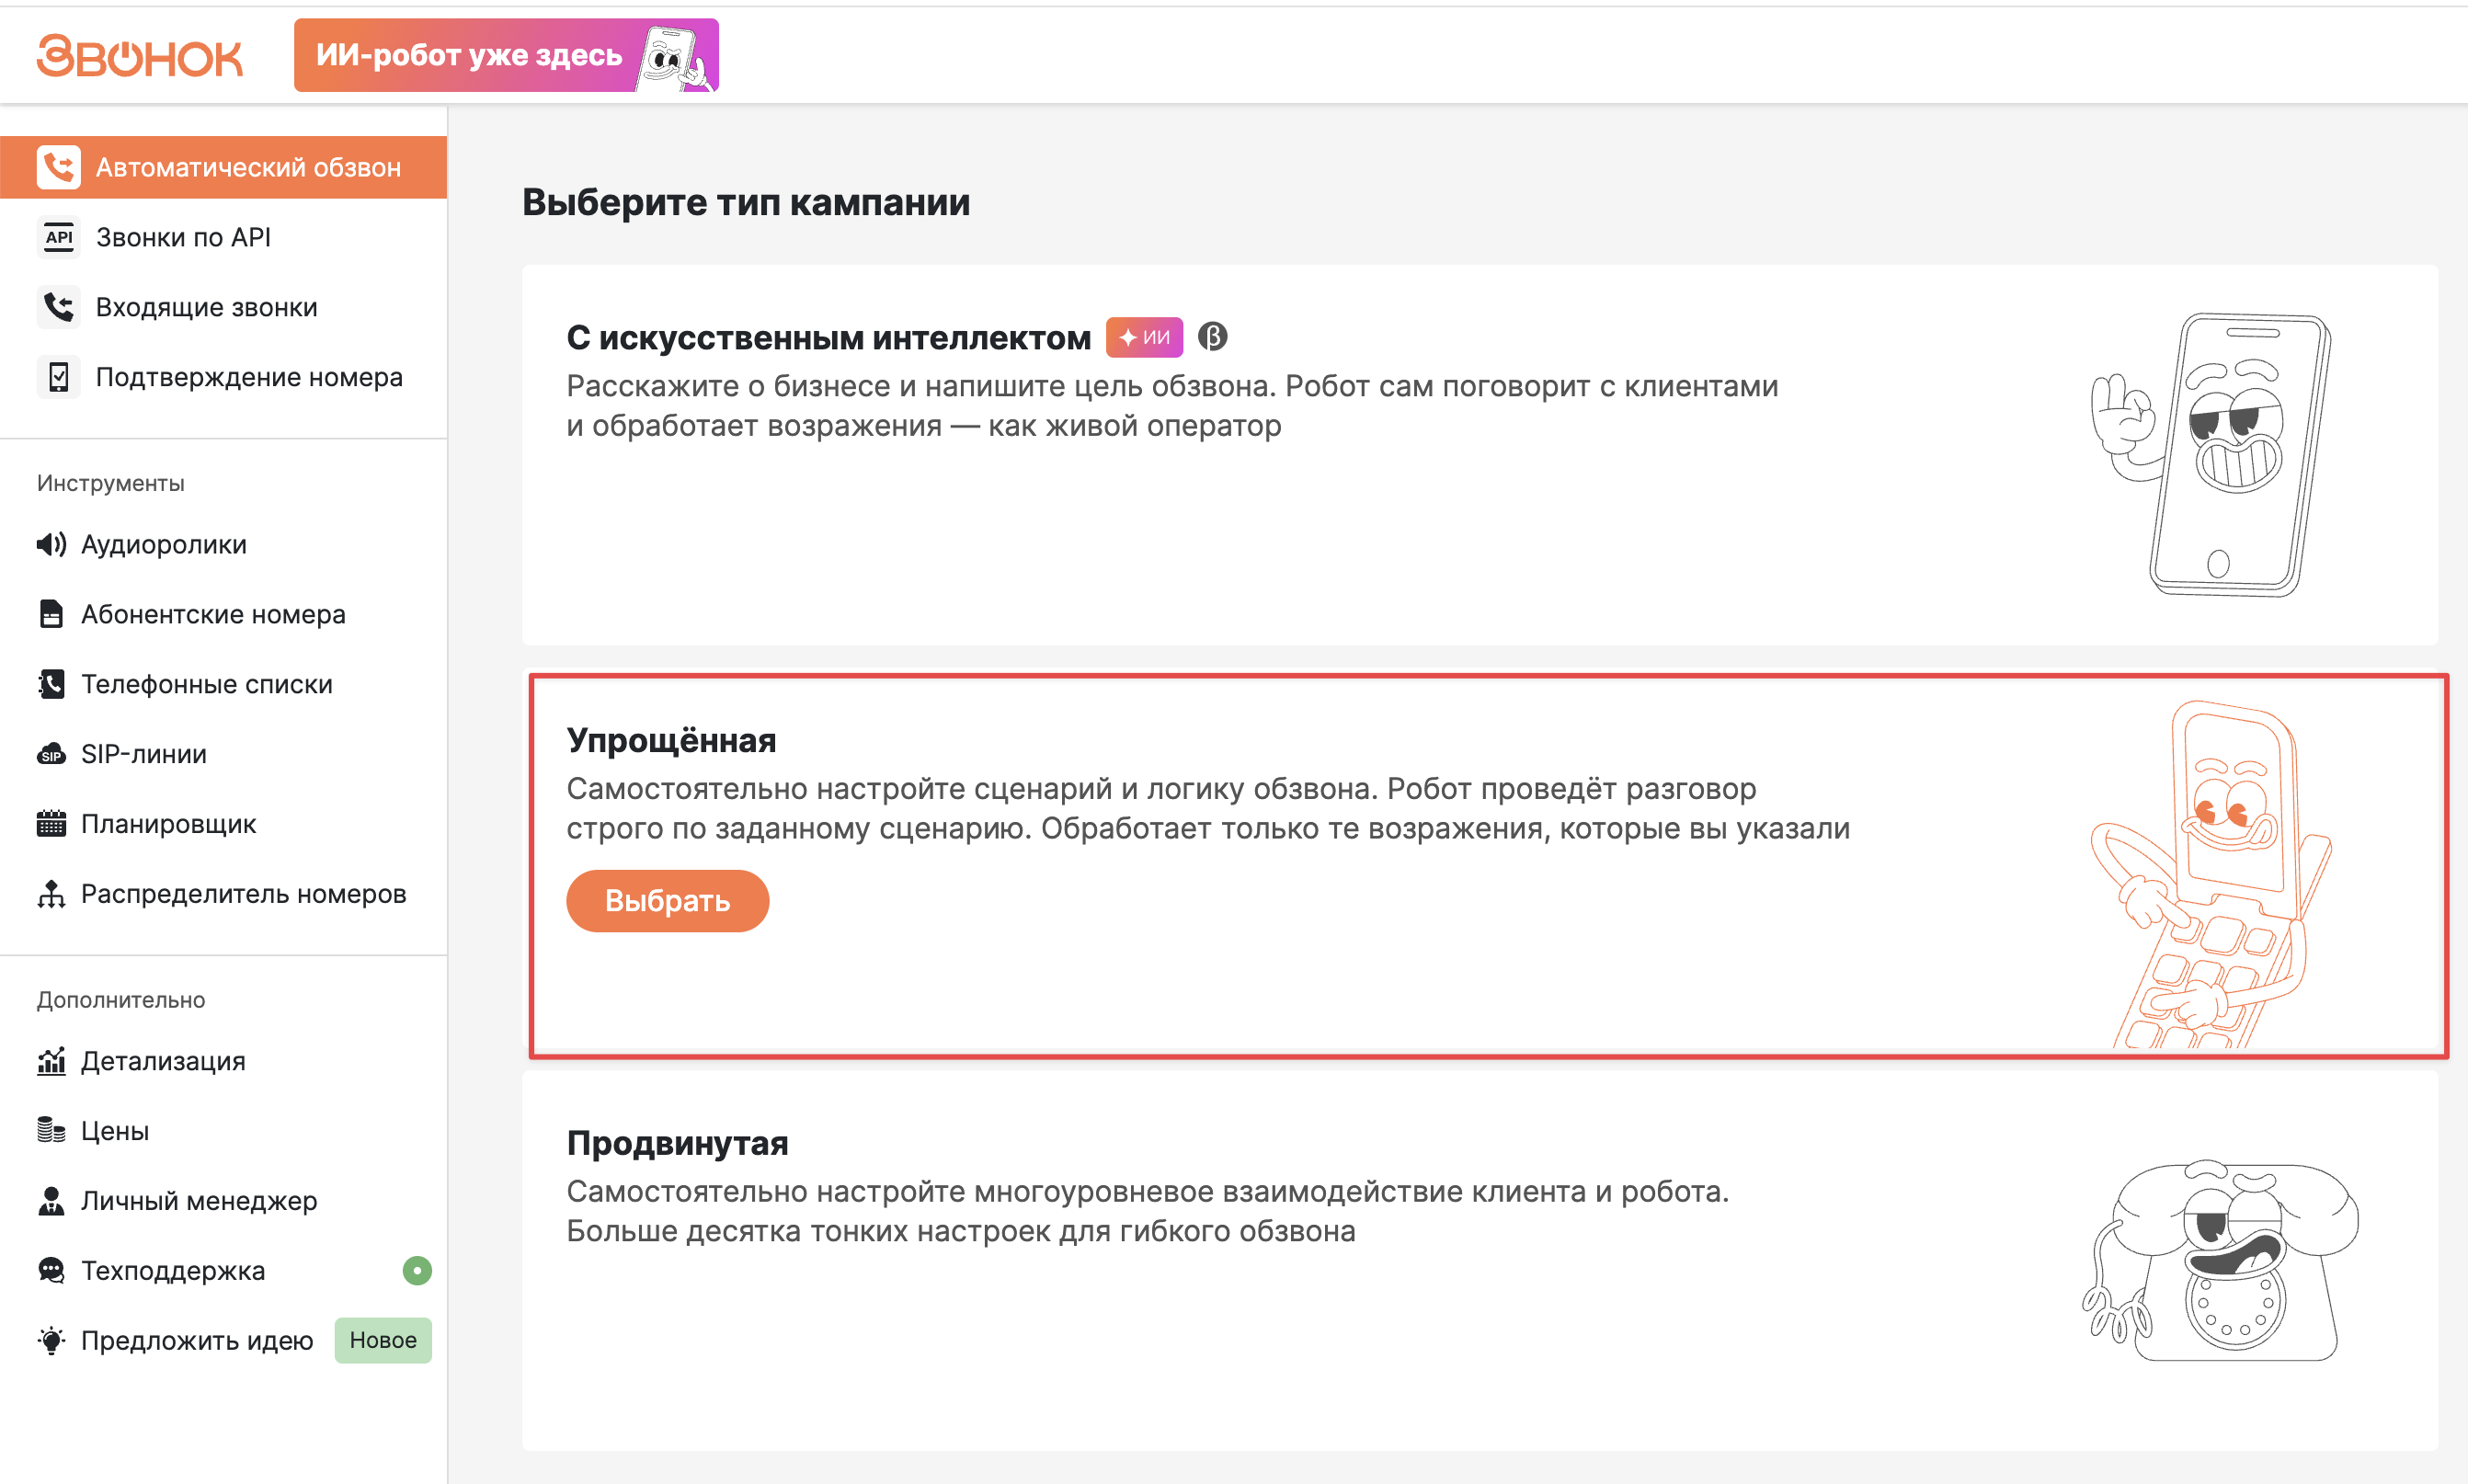This screenshot has width=2468, height=1484.
Task: Click the Аудиоролики speaker icon
Action: click(x=51, y=544)
